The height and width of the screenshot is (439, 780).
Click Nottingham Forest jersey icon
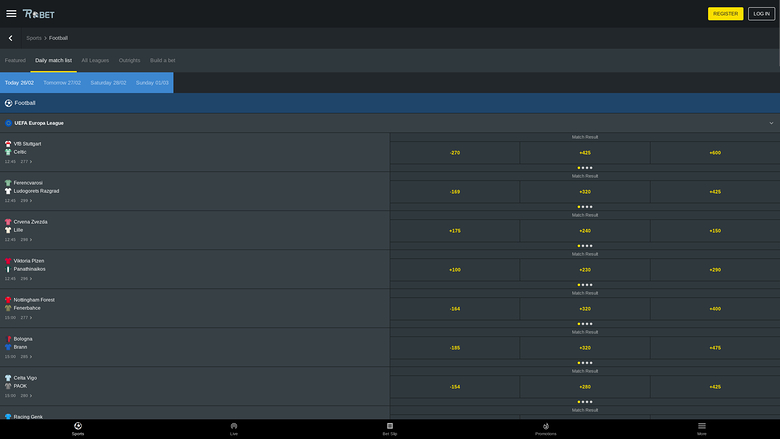(x=8, y=300)
